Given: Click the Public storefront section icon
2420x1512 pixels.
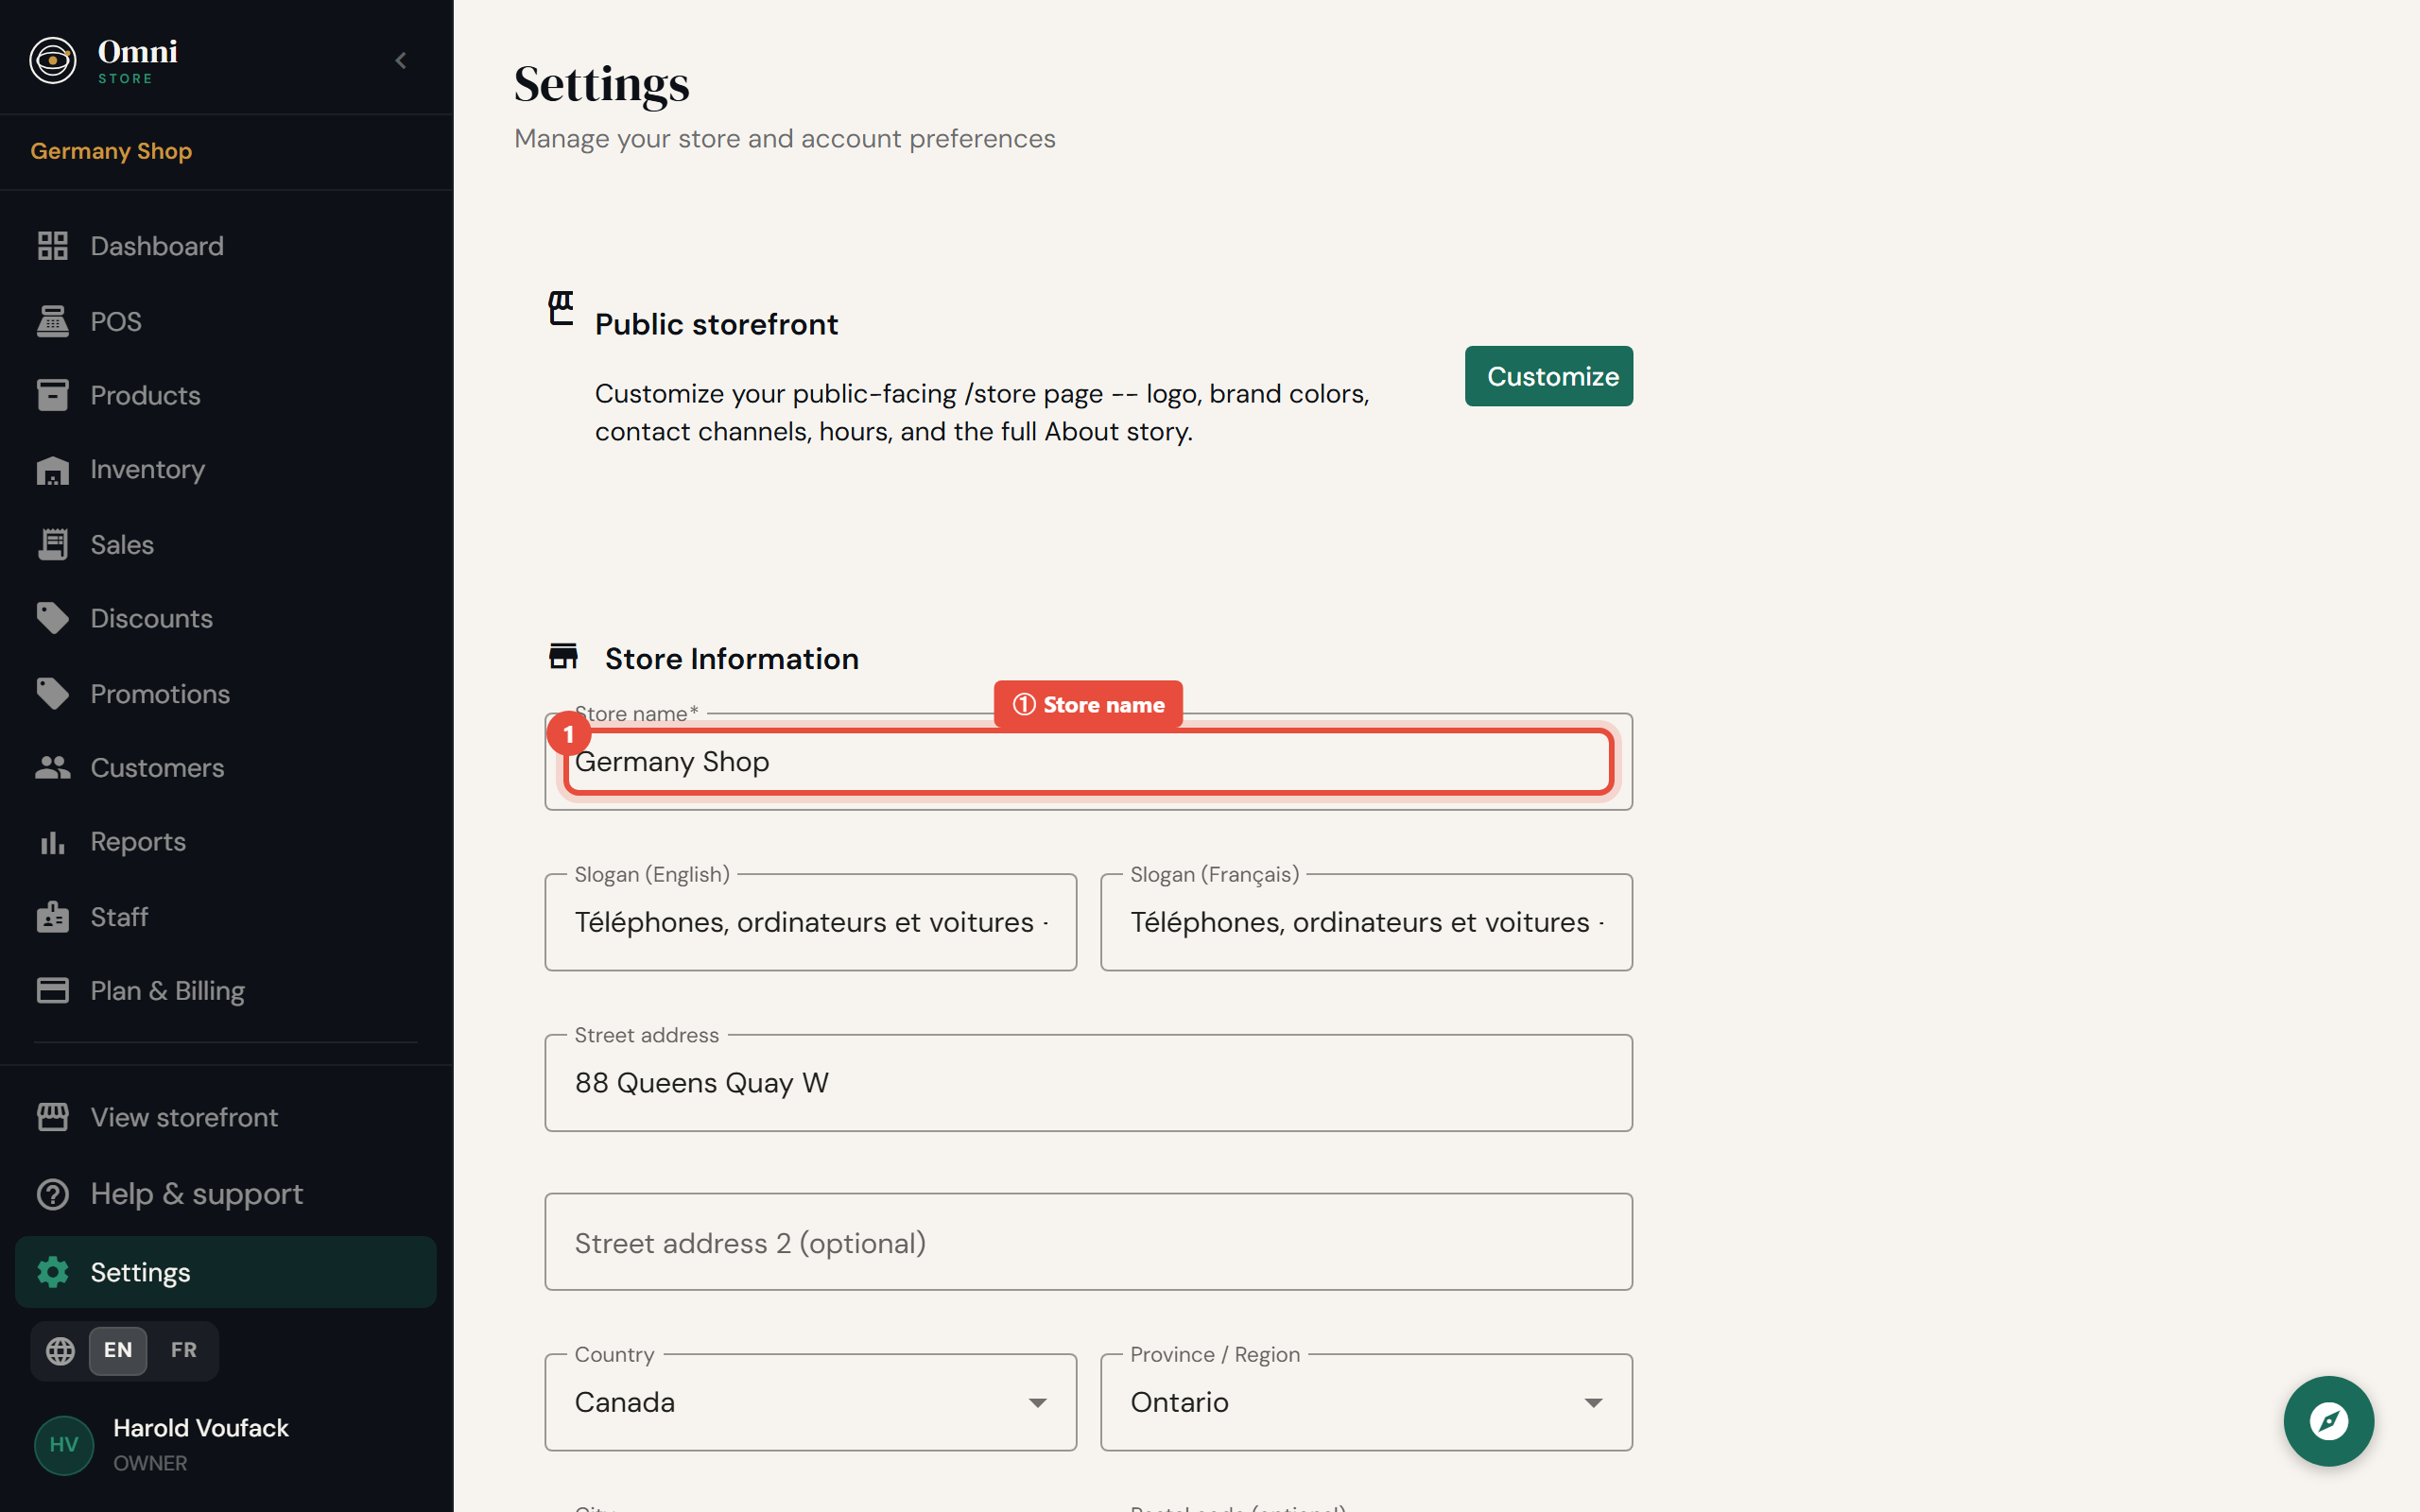Looking at the screenshot, I should (561, 308).
